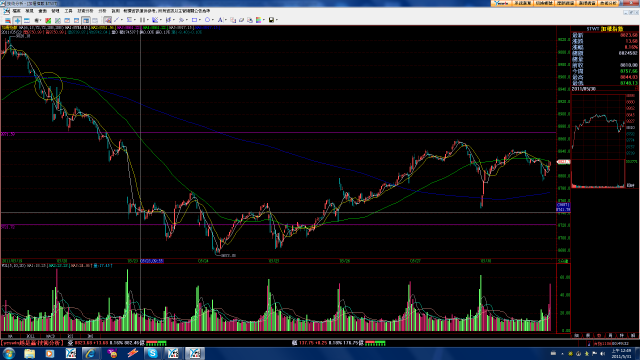Click the date stepper beside 2011/05/30
640x360 pixels.
pyautogui.click(x=636, y=89)
